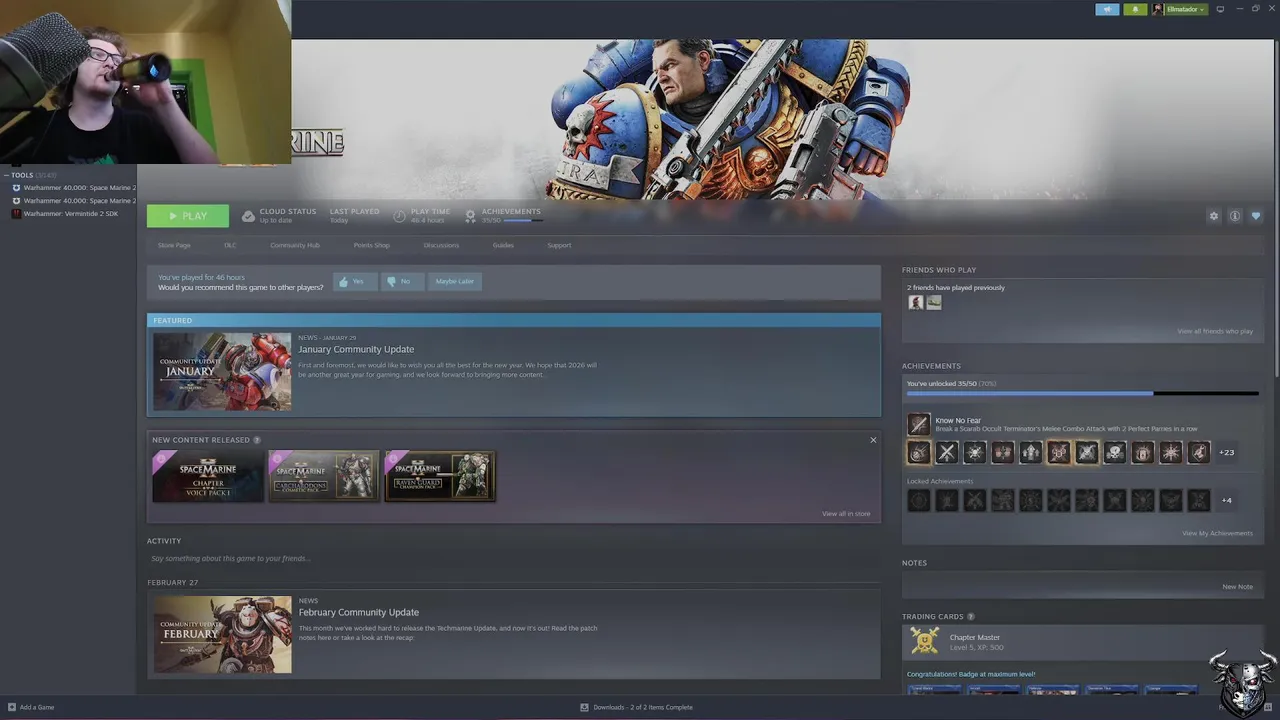1280x720 pixels.
Task: Open the announcements megaphone icon
Action: pyautogui.click(x=1107, y=9)
